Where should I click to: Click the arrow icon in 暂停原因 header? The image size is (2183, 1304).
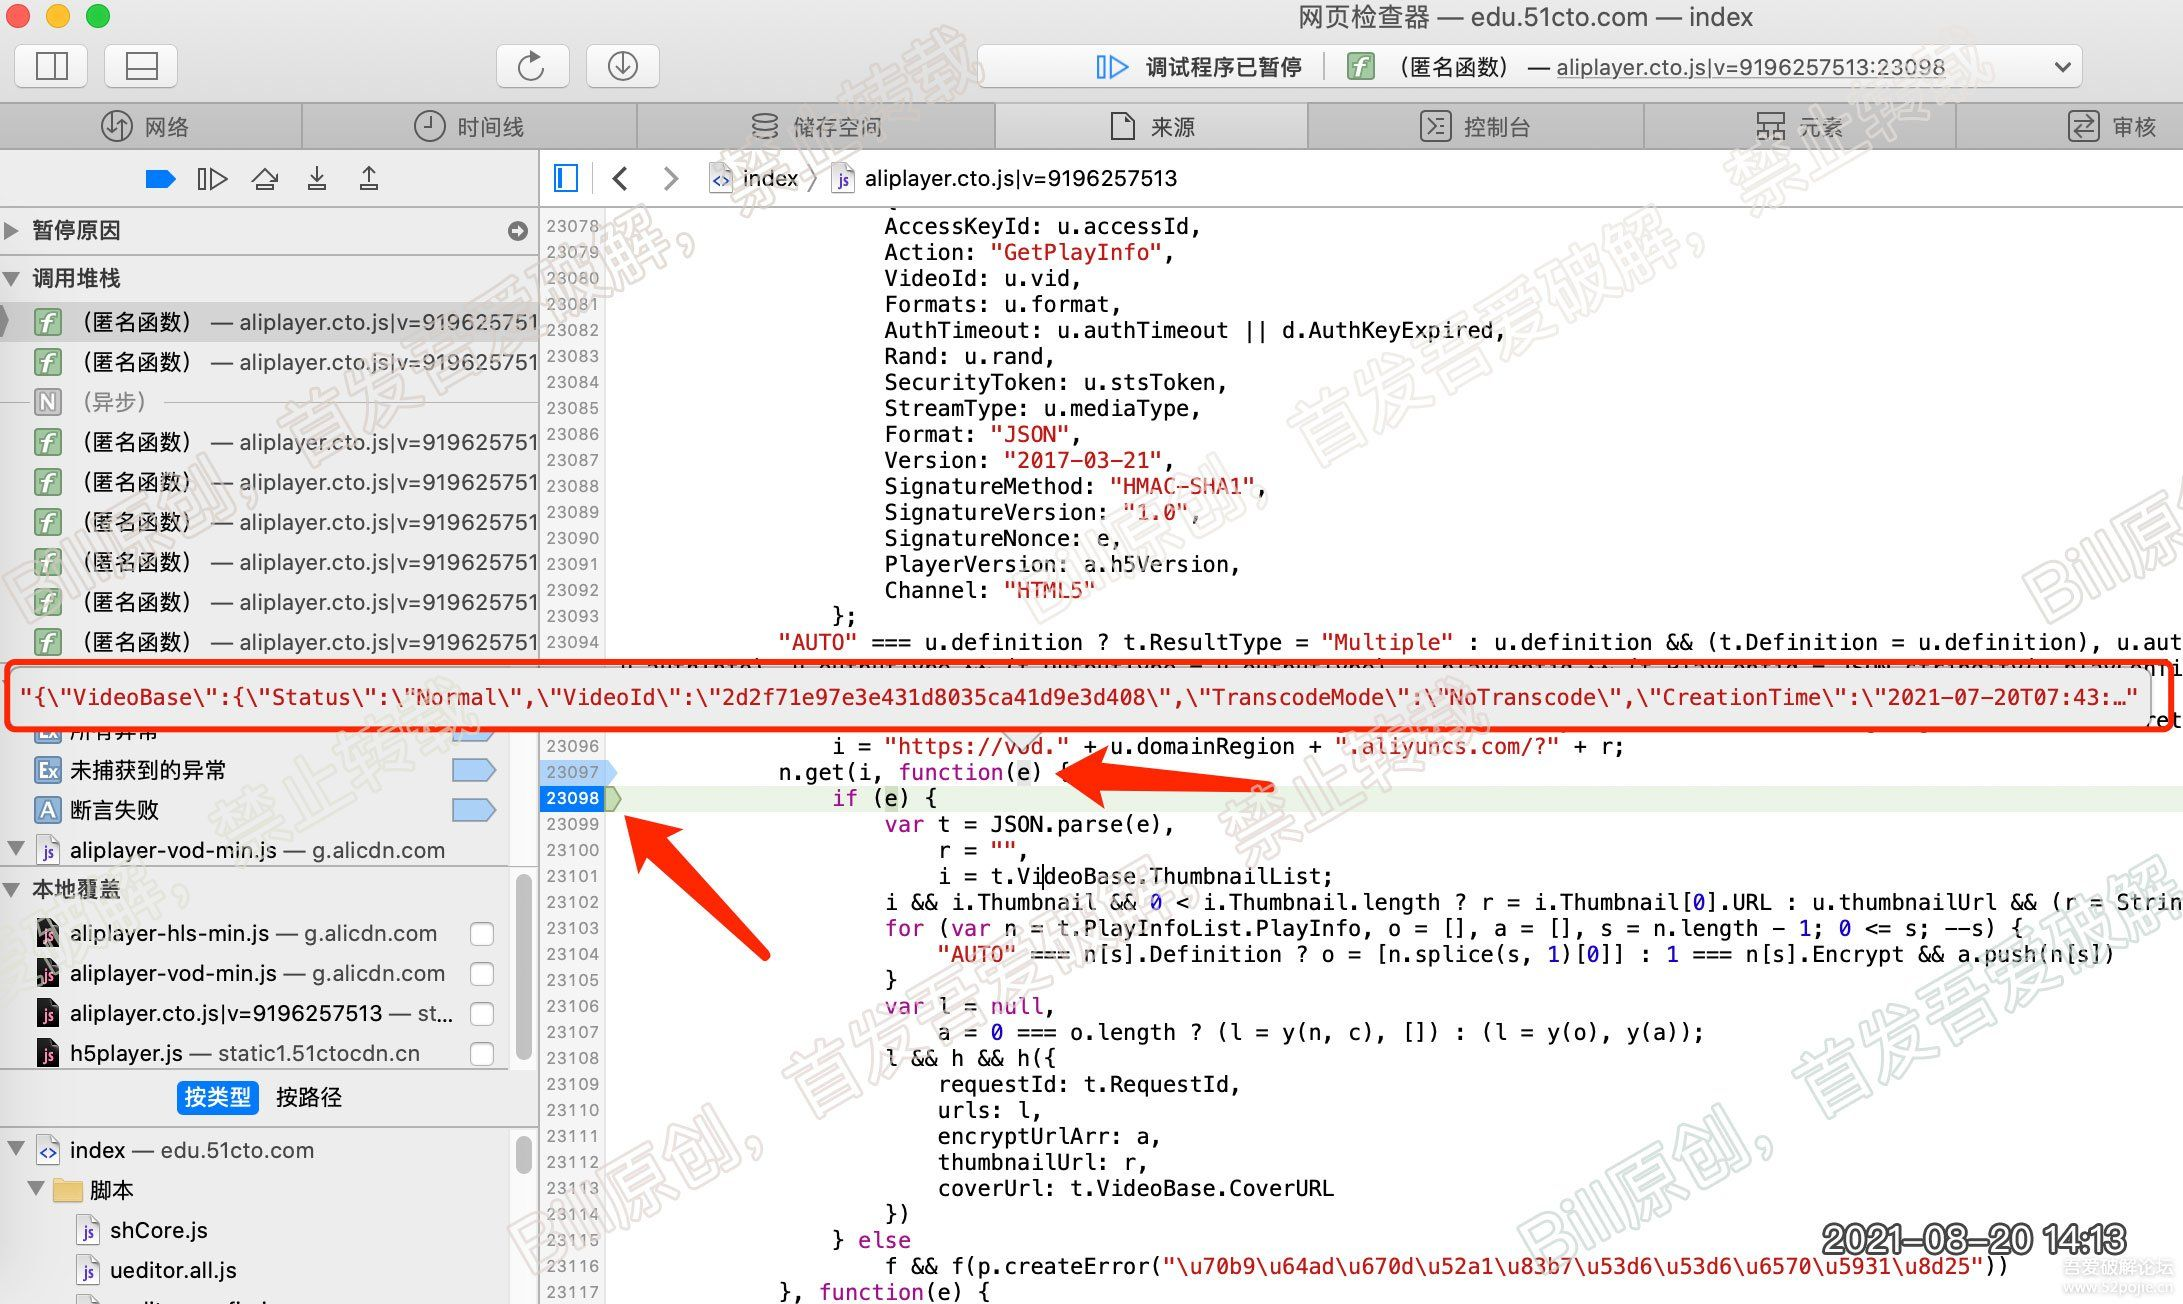coord(517,231)
